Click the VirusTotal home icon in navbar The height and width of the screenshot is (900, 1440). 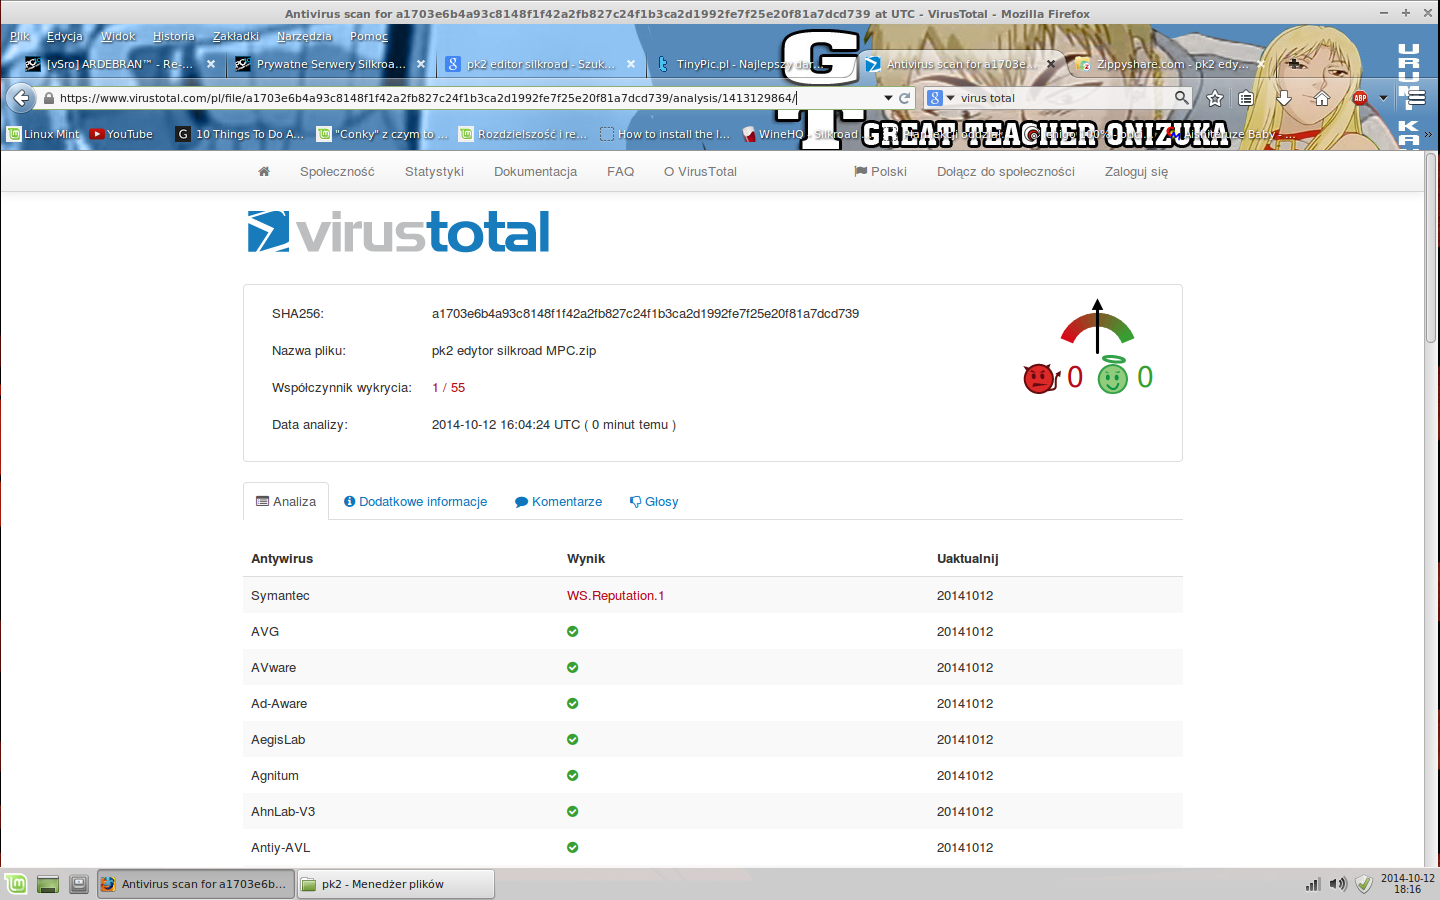tap(264, 172)
